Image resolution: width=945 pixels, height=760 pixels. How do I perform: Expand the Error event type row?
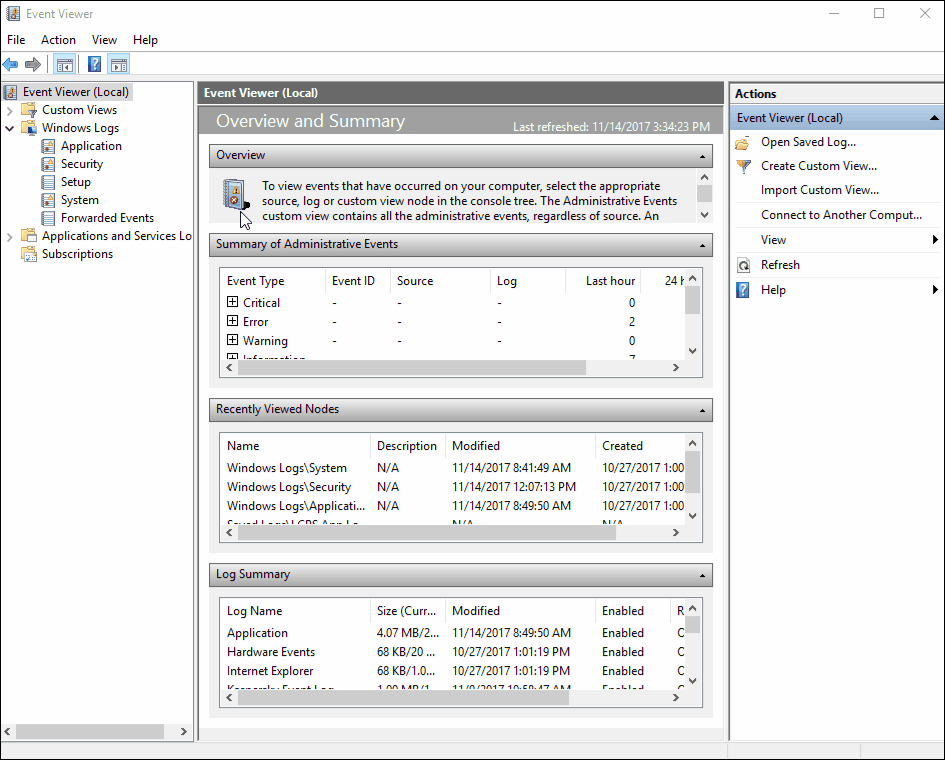pos(232,322)
